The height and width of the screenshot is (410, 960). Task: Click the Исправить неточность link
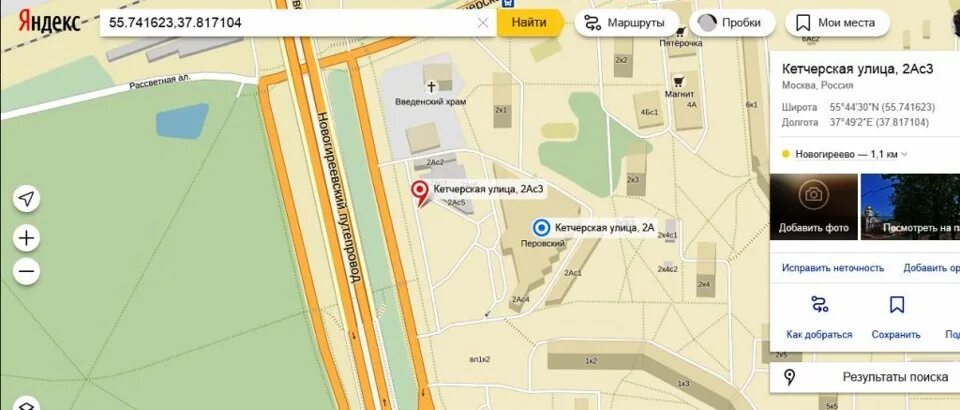(833, 268)
